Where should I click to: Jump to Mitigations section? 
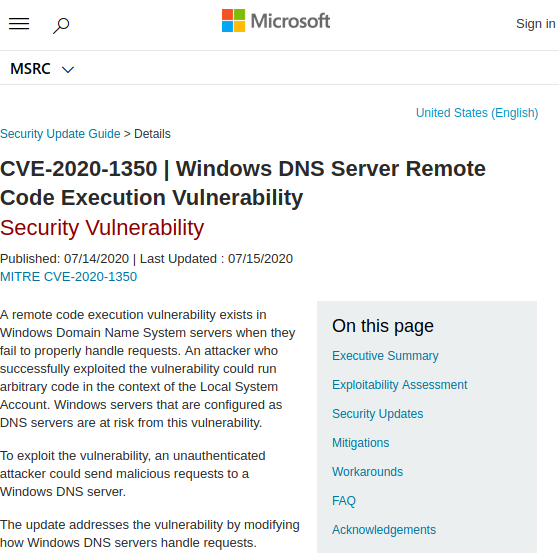[x=360, y=443]
